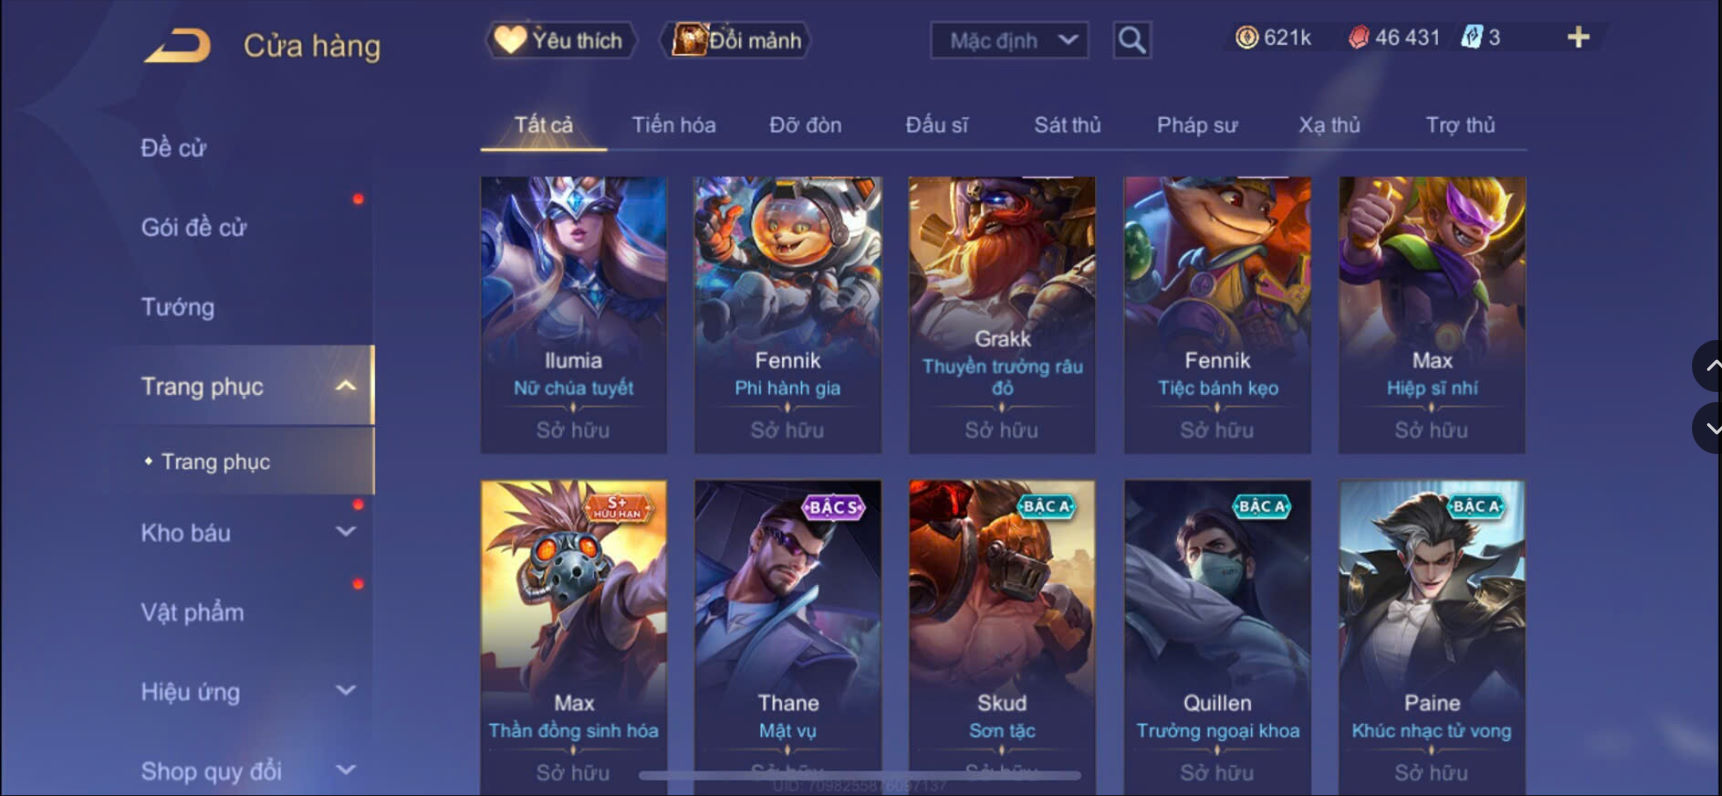
Task: Tap the blue voucher icon showing 3
Action: (1471, 37)
